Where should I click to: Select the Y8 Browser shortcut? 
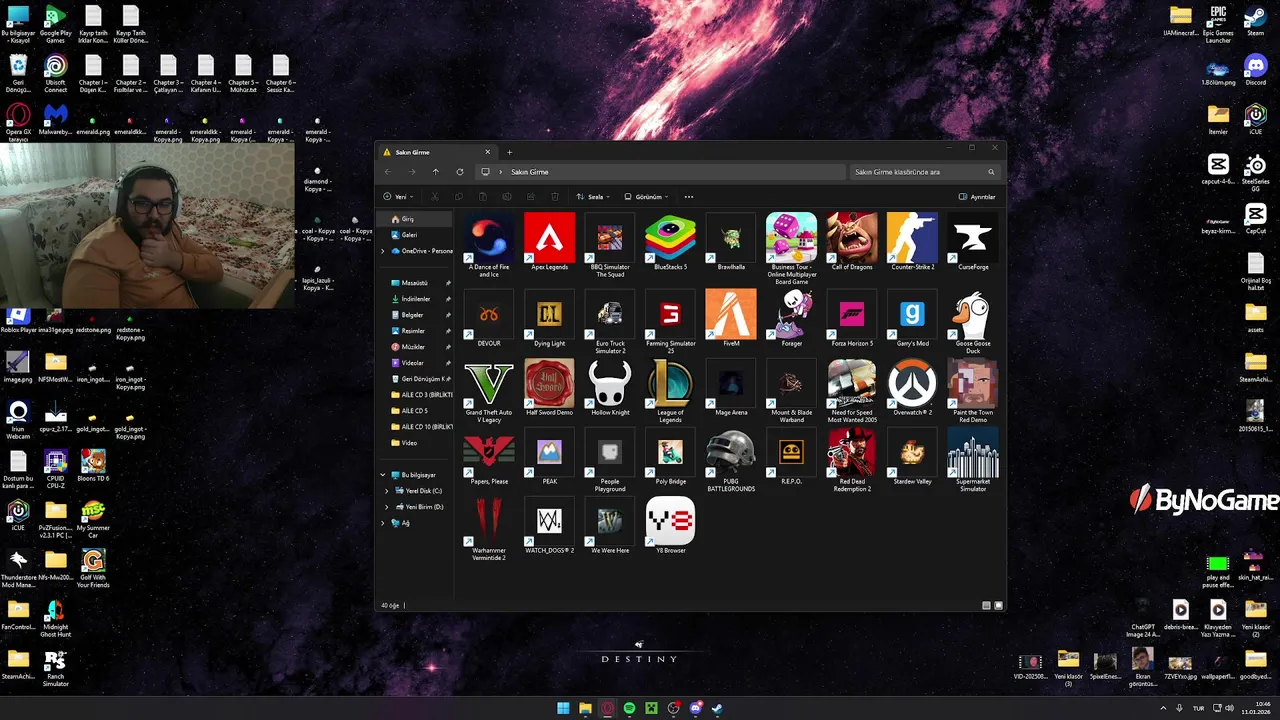click(x=670, y=525)
